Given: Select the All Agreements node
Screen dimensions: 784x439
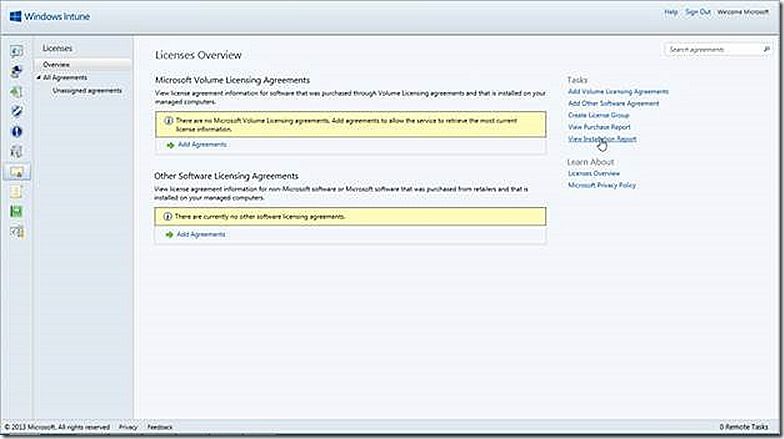Looking at the screenshot, I should (65, 78).
